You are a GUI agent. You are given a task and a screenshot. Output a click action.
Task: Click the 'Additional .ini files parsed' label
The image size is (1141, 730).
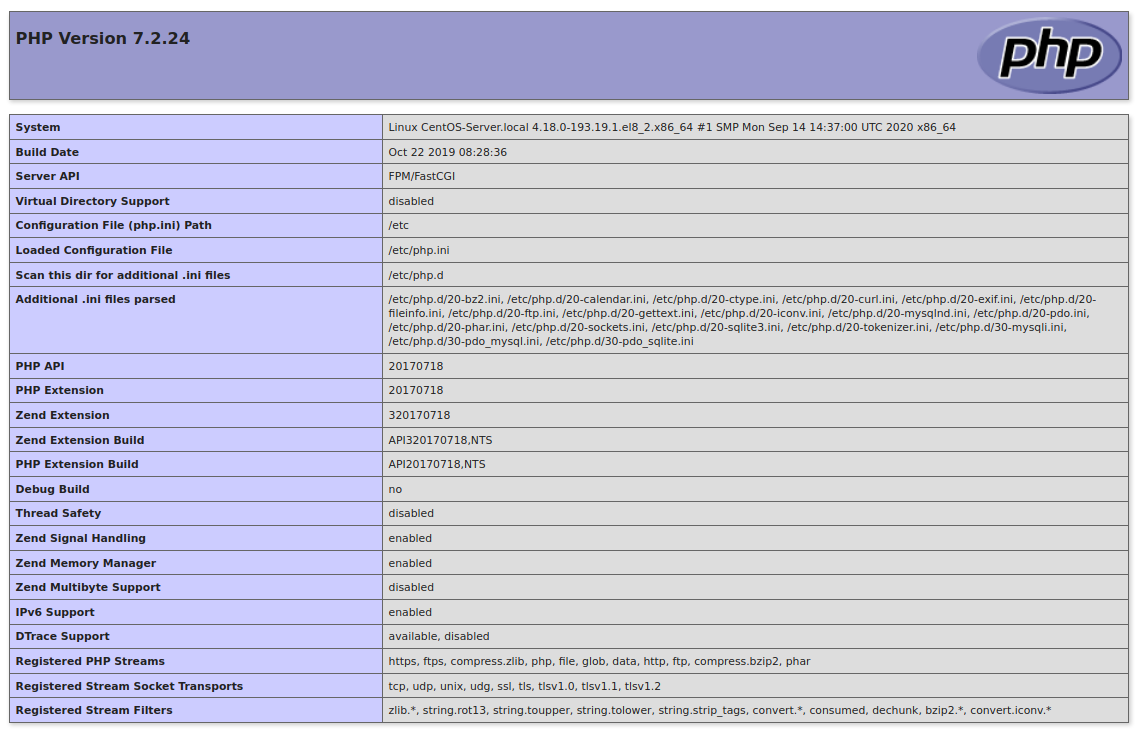pos(95,299)
